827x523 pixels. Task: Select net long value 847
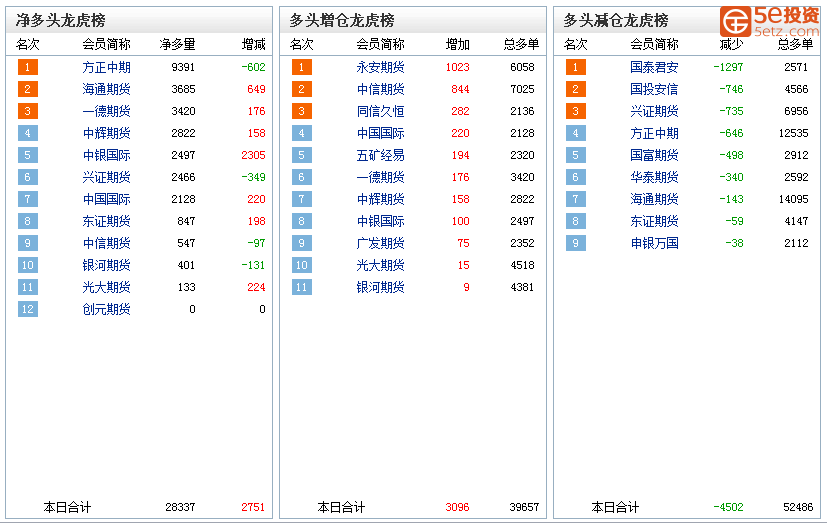pos(186,221)
